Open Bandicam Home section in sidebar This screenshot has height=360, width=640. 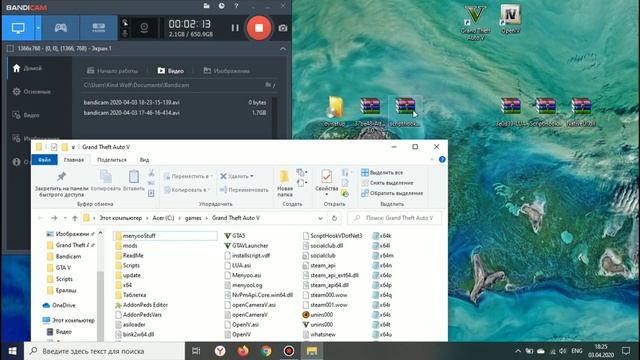[x=28, y=68]
